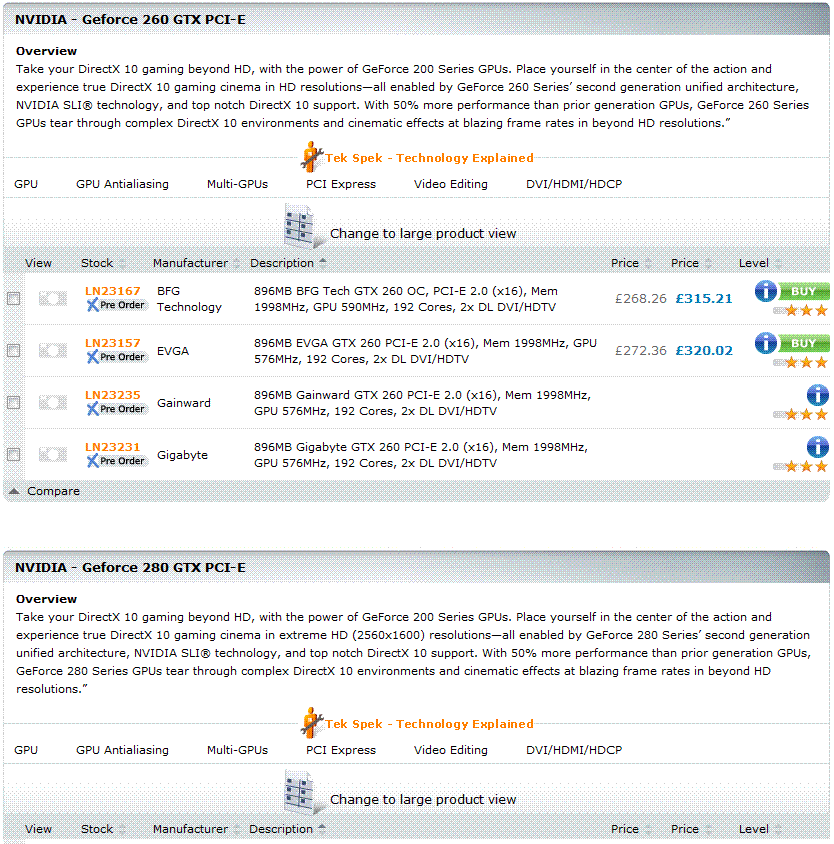This screenshot has height=844, width=834.
Task: Sort 280 GTX table by Stock
Action: tap(103, 829)
